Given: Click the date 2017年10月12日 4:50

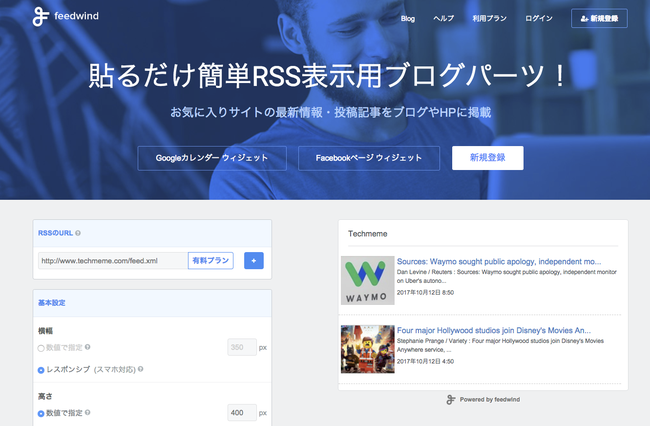Looking at the screenshot, I should pos(425,361).
